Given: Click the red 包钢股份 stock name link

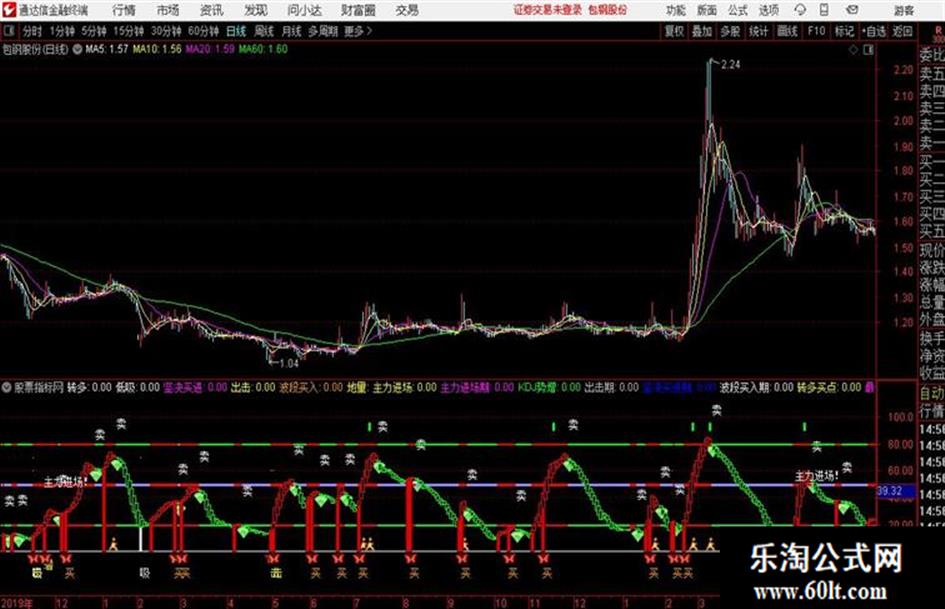Looking at the screenshot, I should (x=608, y=10).
